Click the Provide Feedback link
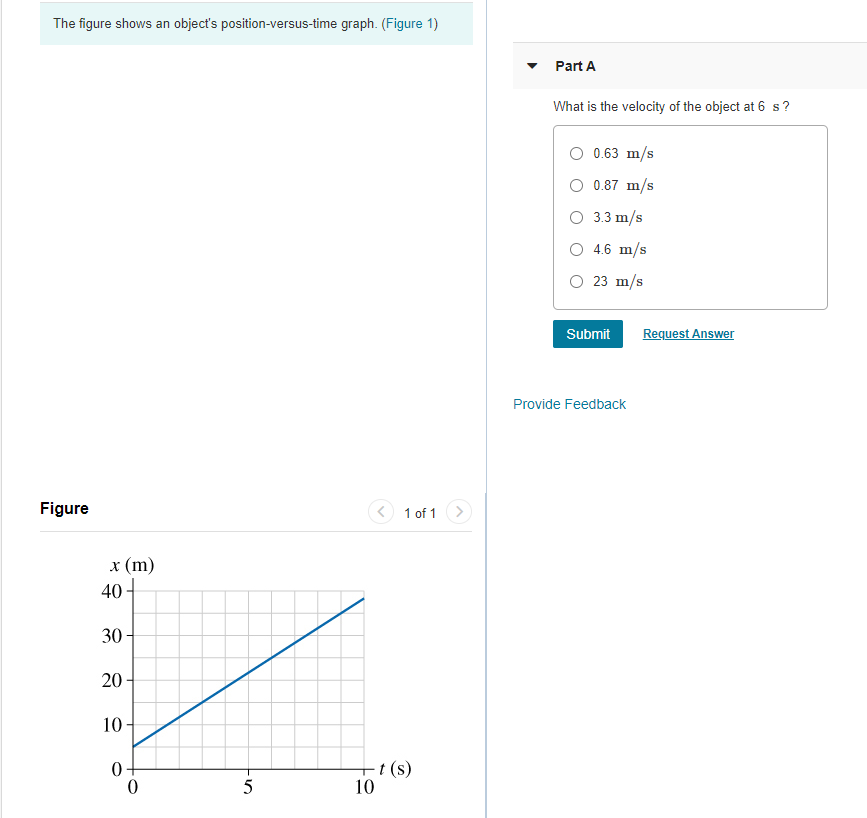 tap(569, 404)
